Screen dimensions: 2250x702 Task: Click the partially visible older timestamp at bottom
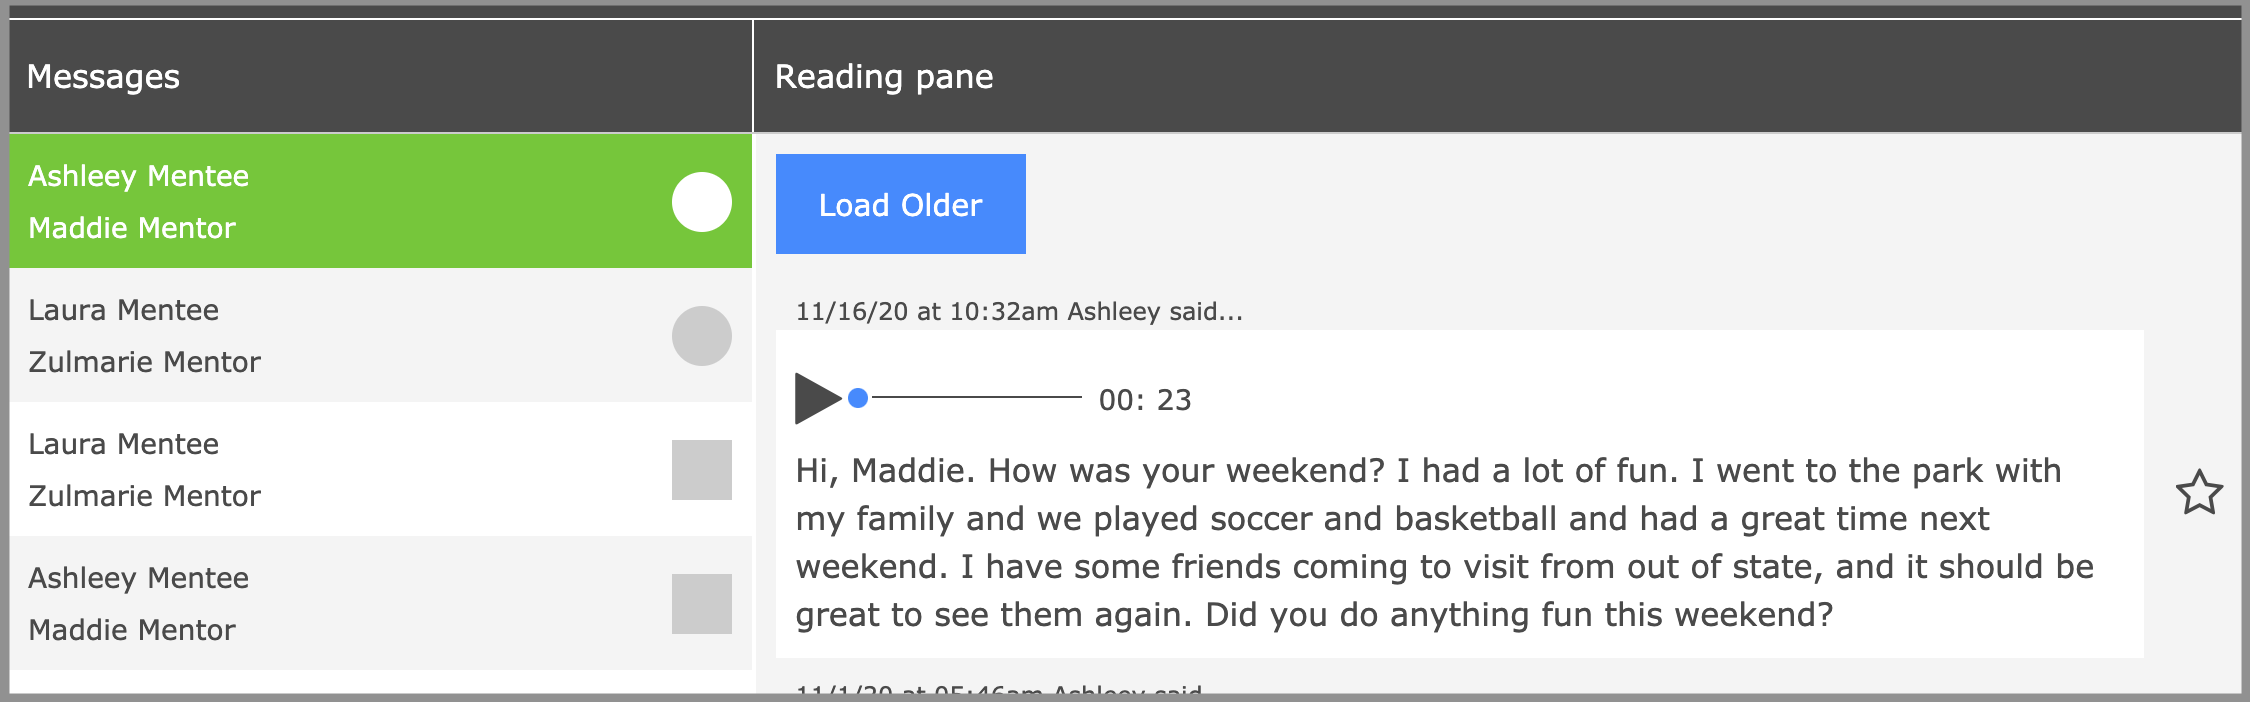pos(998,689)
